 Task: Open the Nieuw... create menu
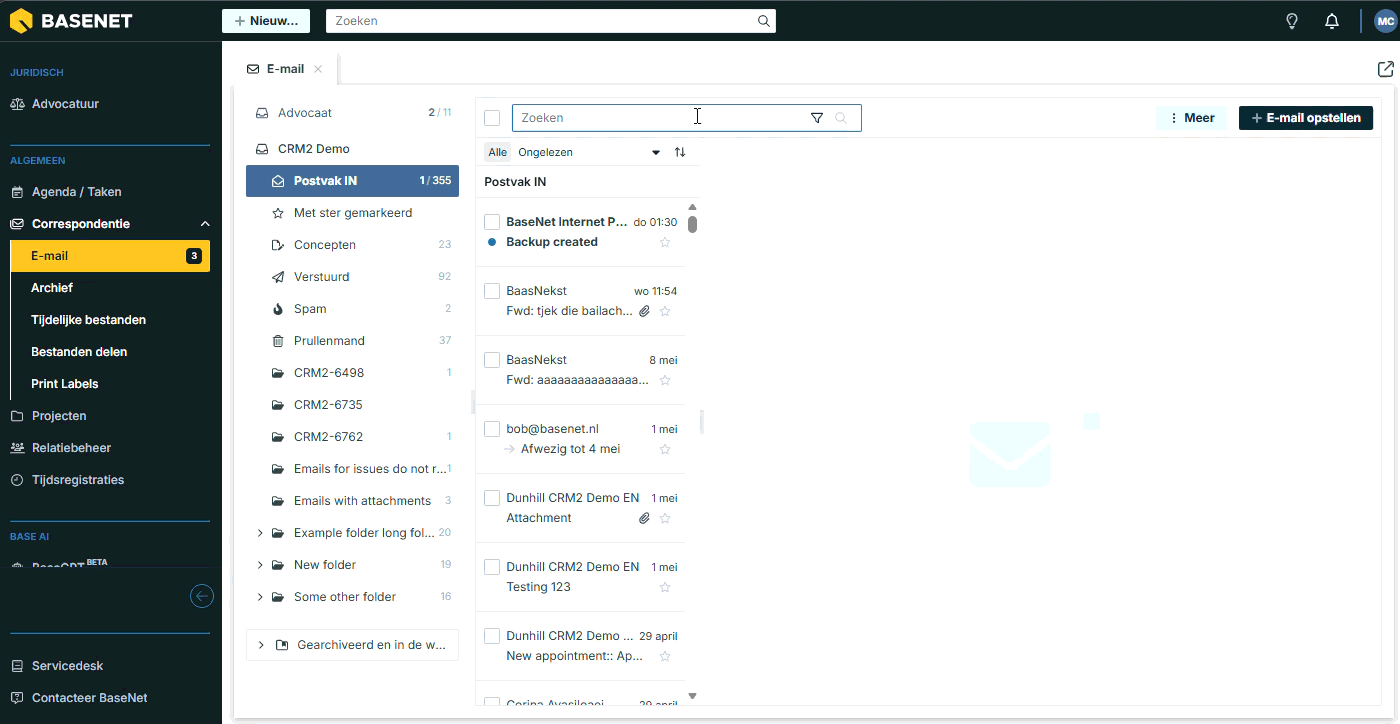[x=266, y=21]
